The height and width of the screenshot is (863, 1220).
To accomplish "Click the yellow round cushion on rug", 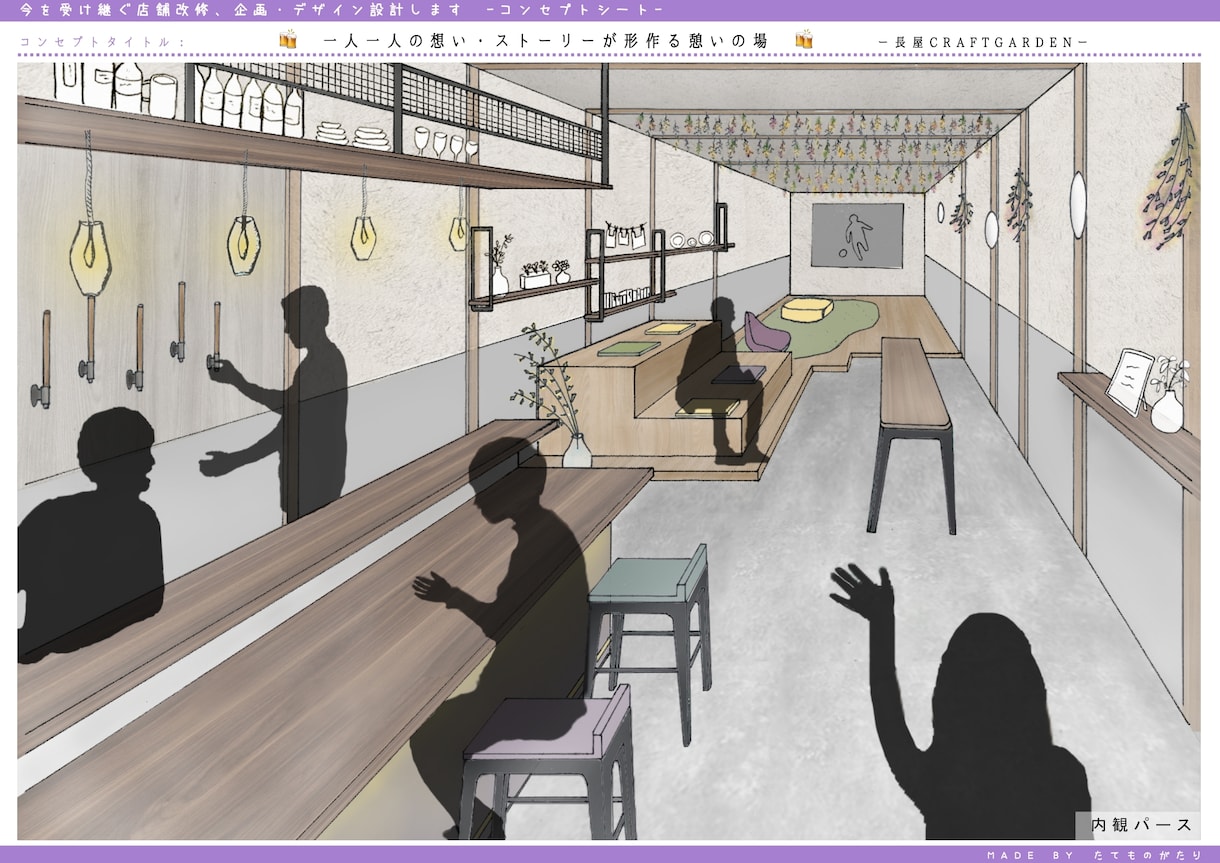I will [810, 309].
